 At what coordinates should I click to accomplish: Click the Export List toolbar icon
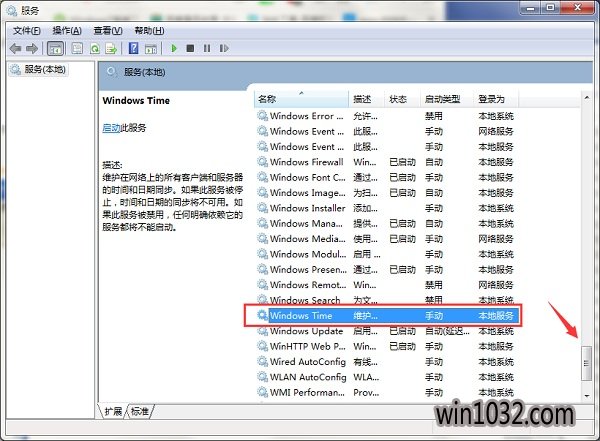pos(112,48)
